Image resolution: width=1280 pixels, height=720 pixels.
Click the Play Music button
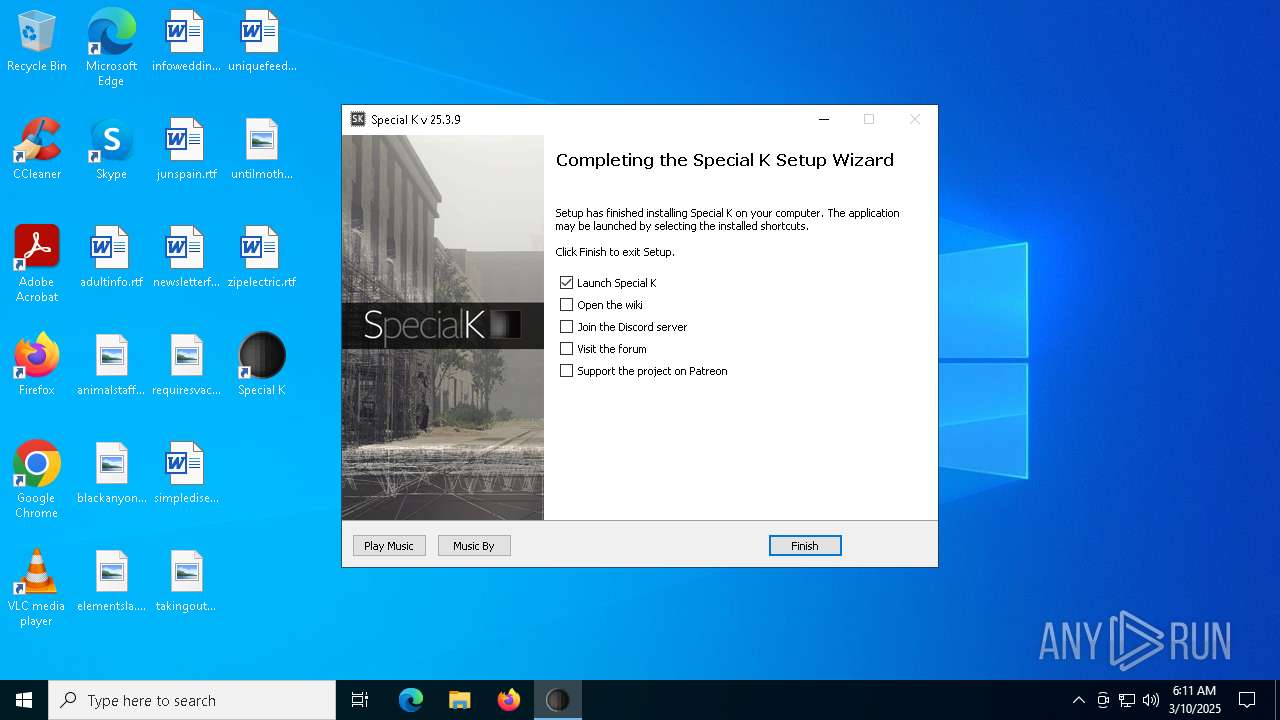pyautogui.click(x=389, y=546)
